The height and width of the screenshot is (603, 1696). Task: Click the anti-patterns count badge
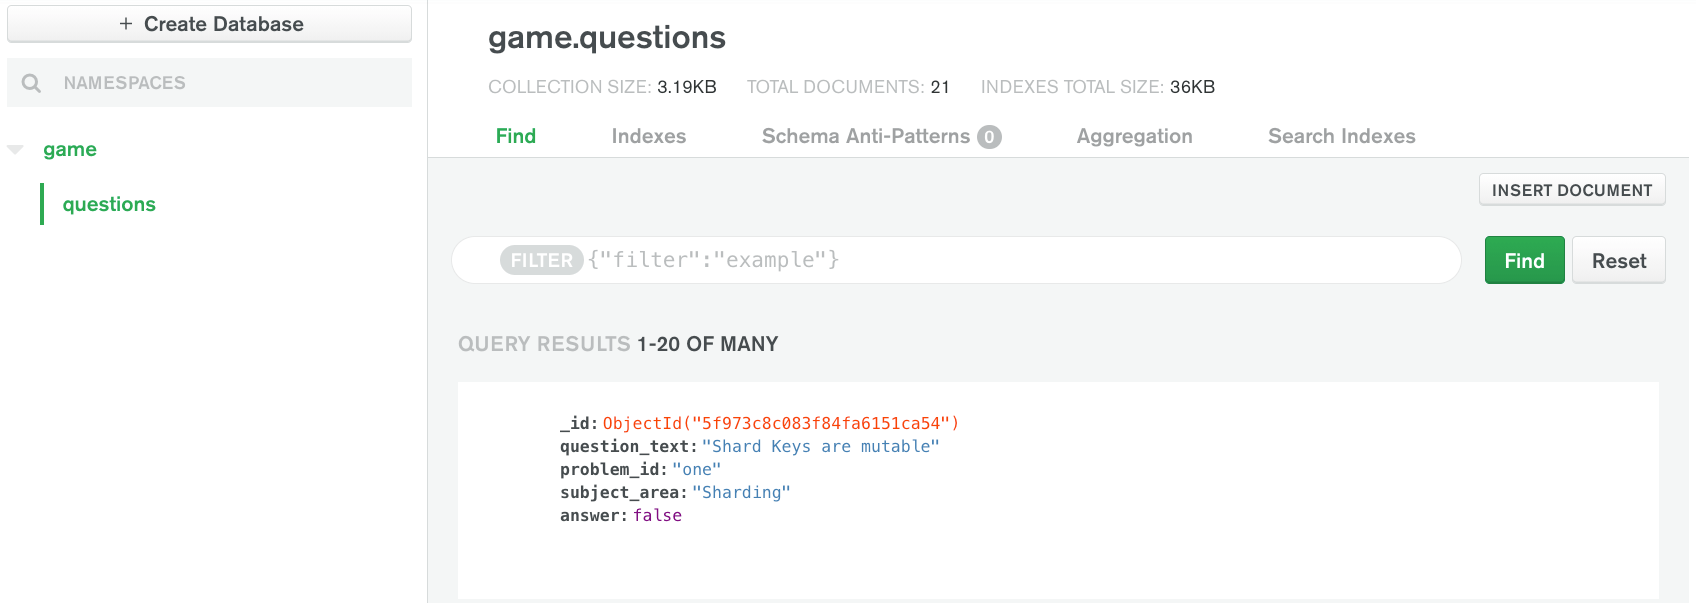pos(989,137)
